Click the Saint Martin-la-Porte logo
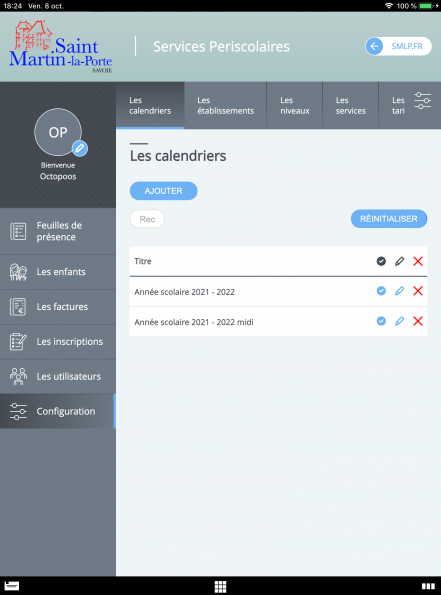This screenshot has width=441, height=595. tap(61, 46)
